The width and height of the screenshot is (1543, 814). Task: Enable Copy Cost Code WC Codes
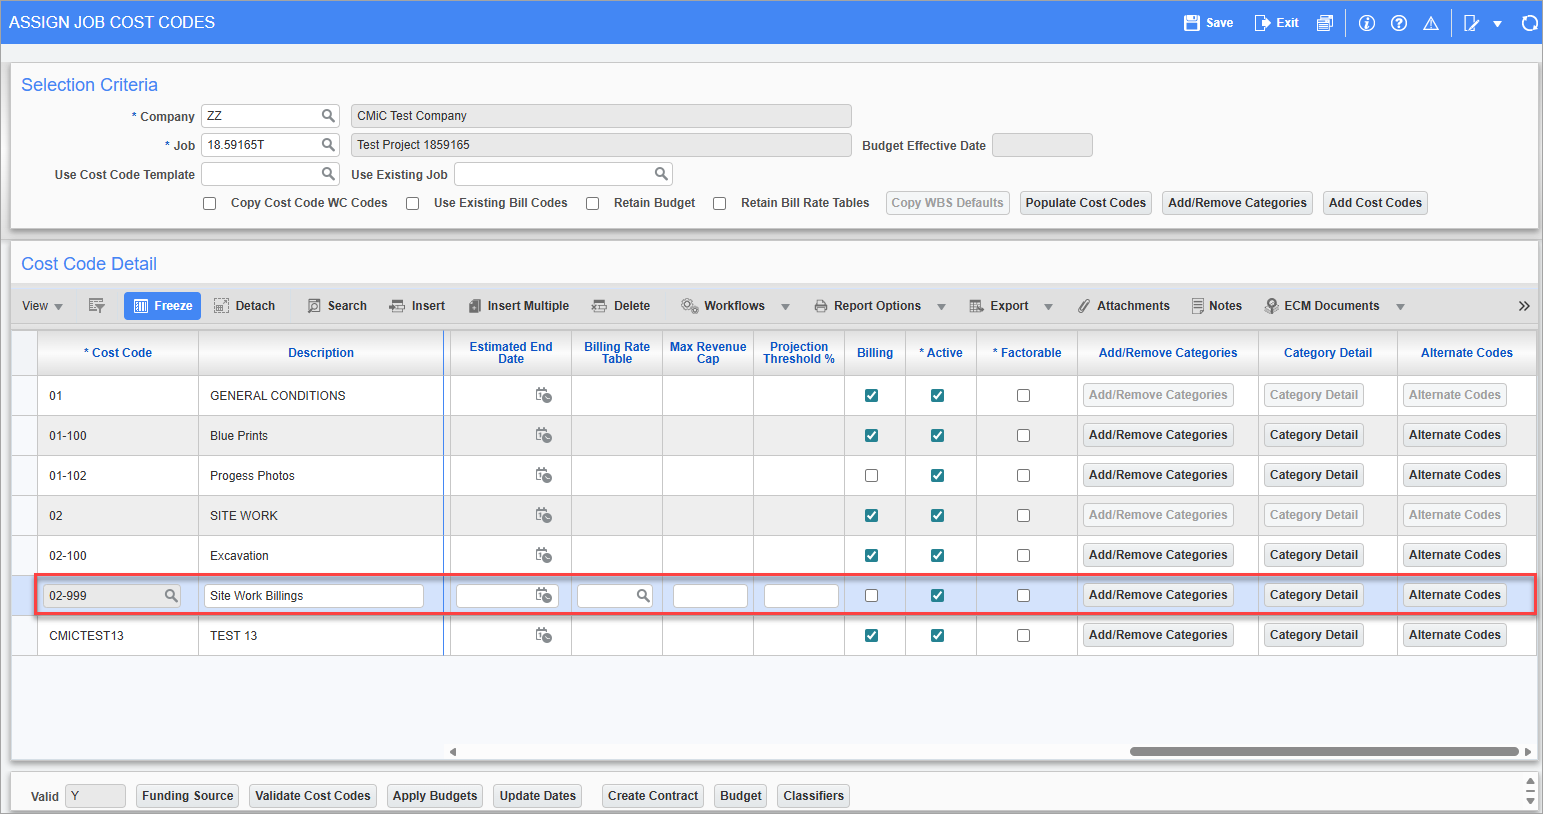209,203
